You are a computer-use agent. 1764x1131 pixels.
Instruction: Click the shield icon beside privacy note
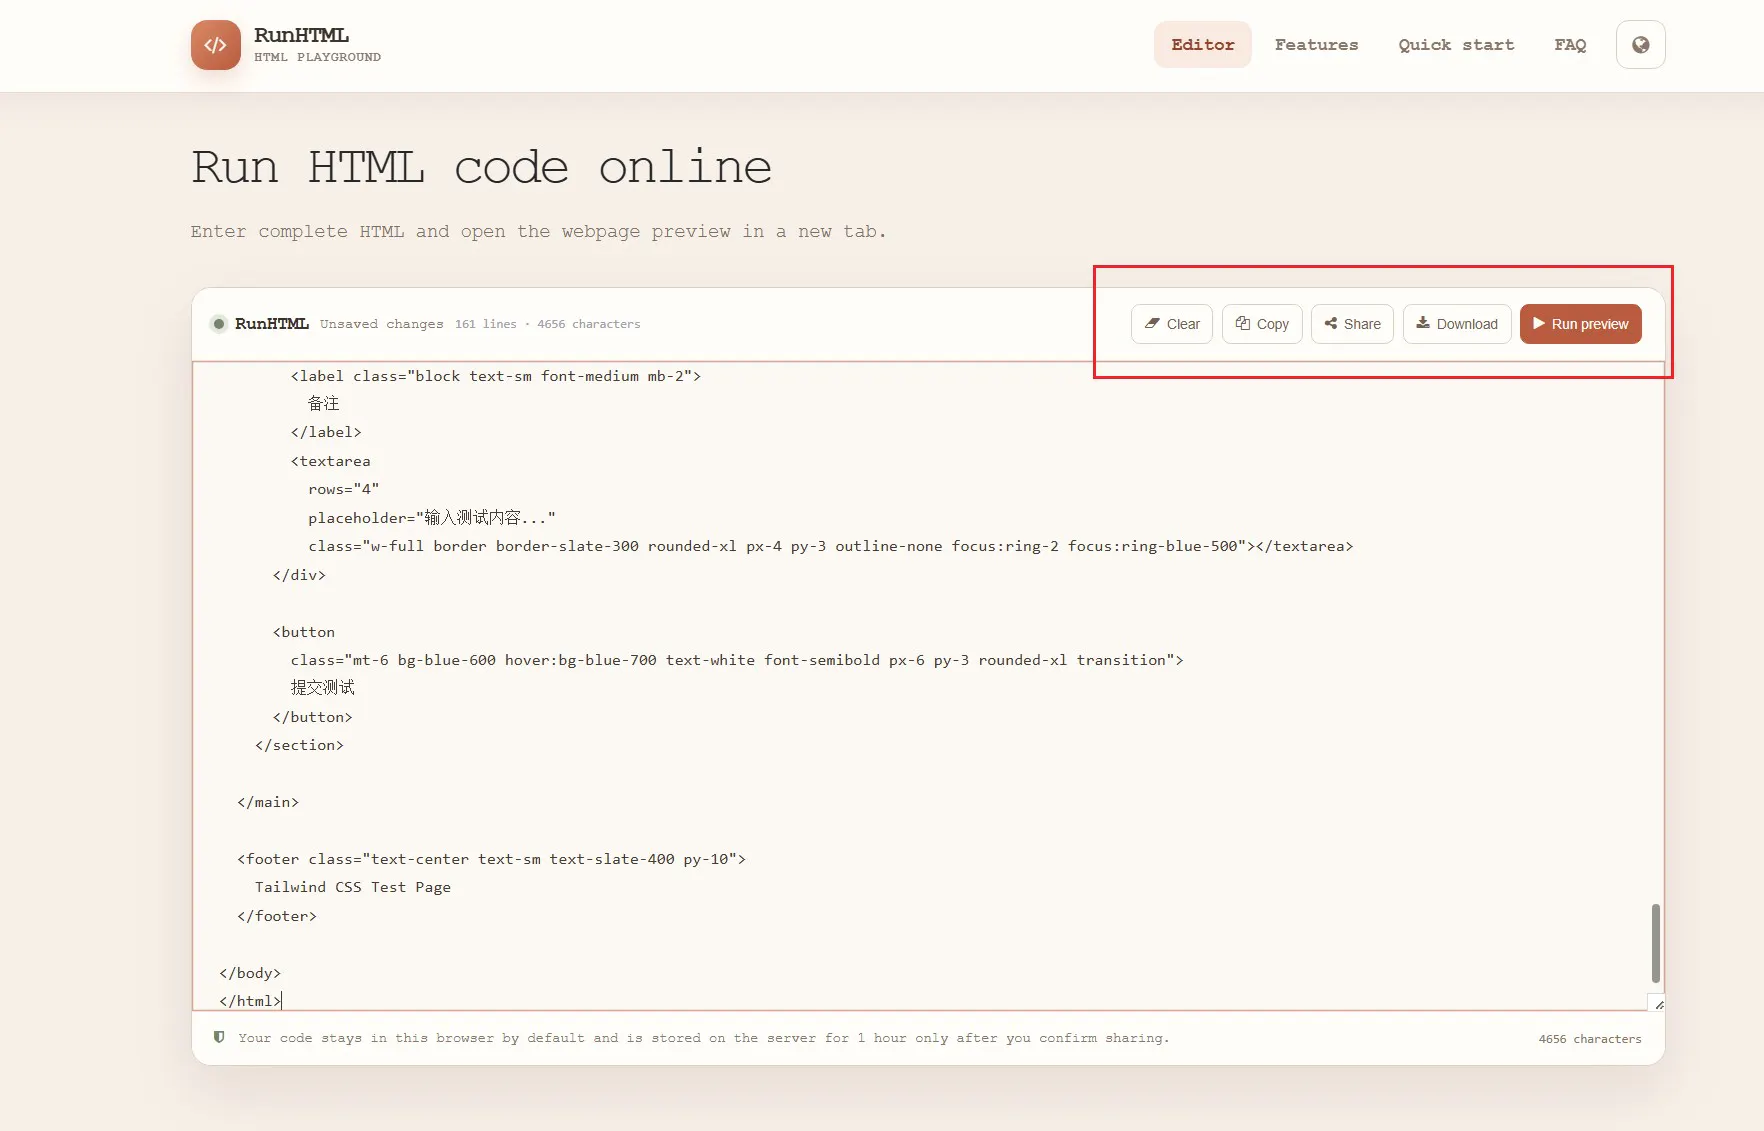(219, 1037)
